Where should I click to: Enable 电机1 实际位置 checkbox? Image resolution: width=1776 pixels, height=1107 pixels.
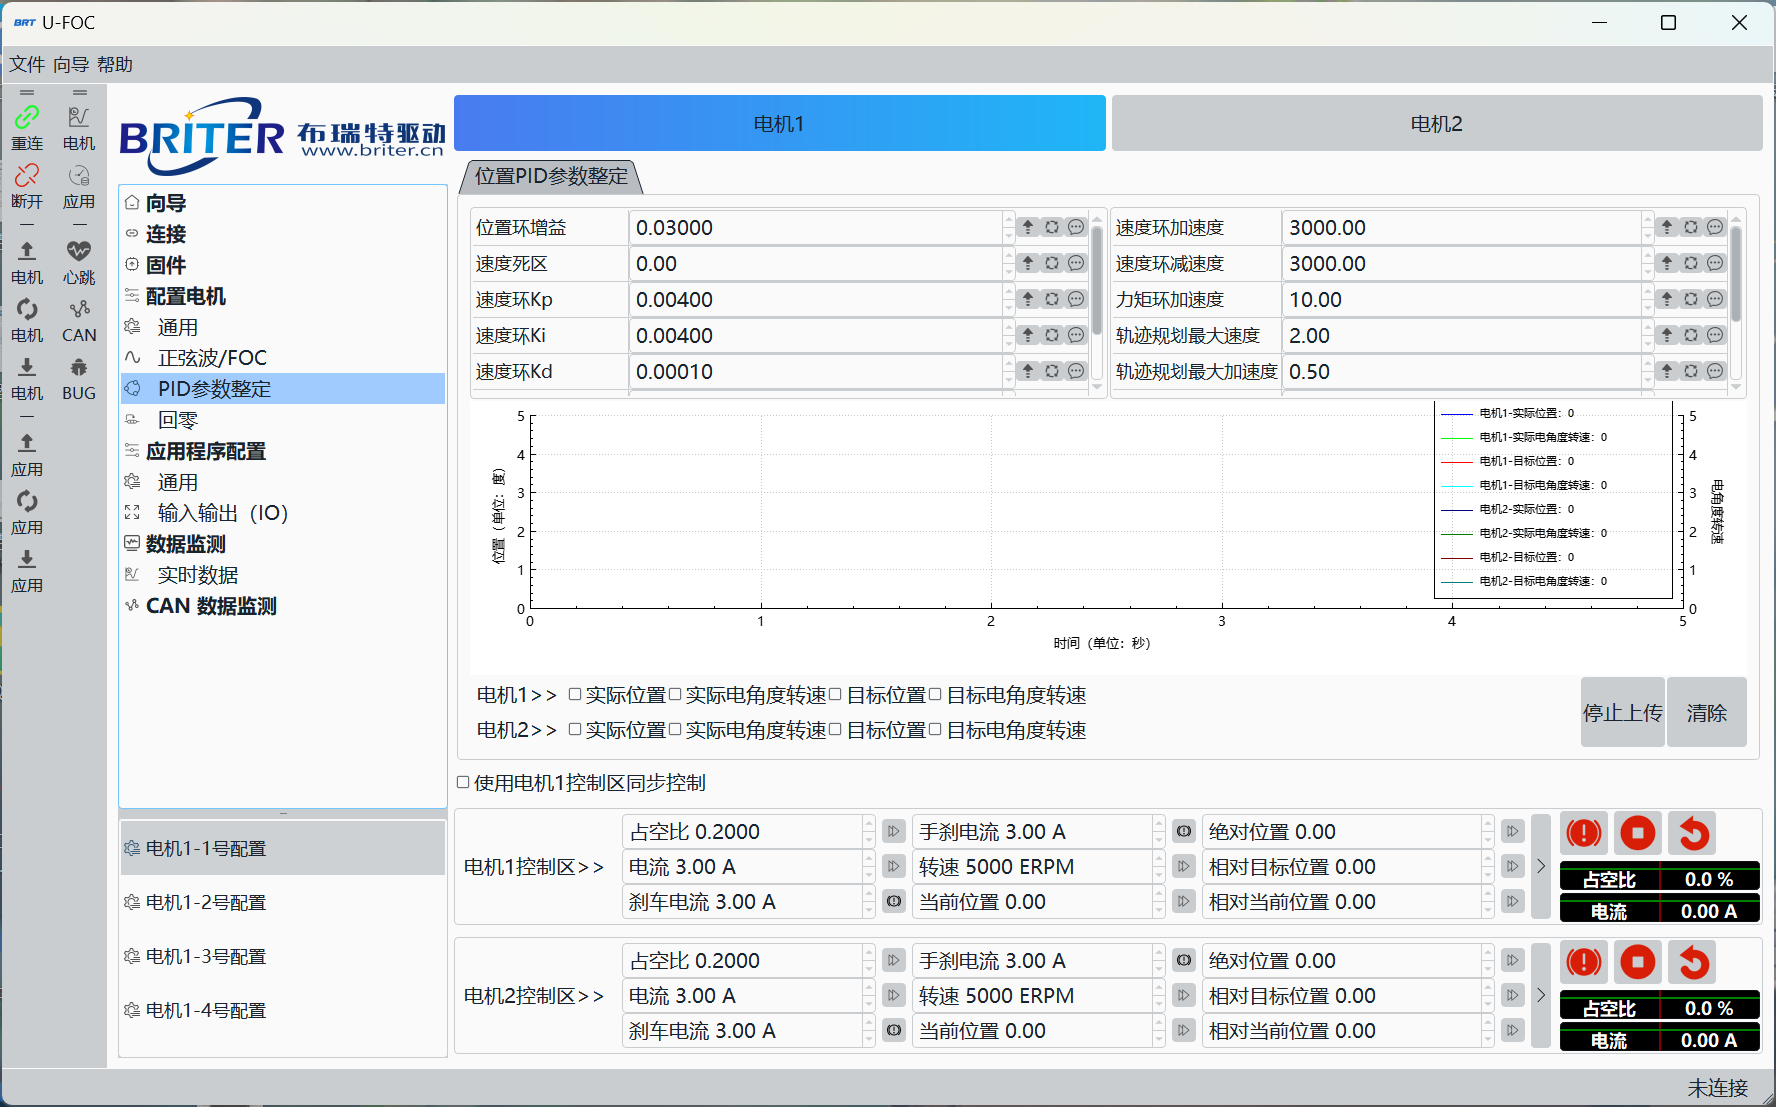(x=575, y=694)
